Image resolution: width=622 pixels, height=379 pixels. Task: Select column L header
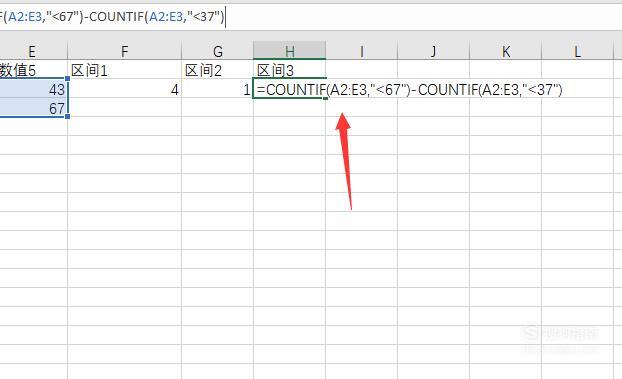578,51
